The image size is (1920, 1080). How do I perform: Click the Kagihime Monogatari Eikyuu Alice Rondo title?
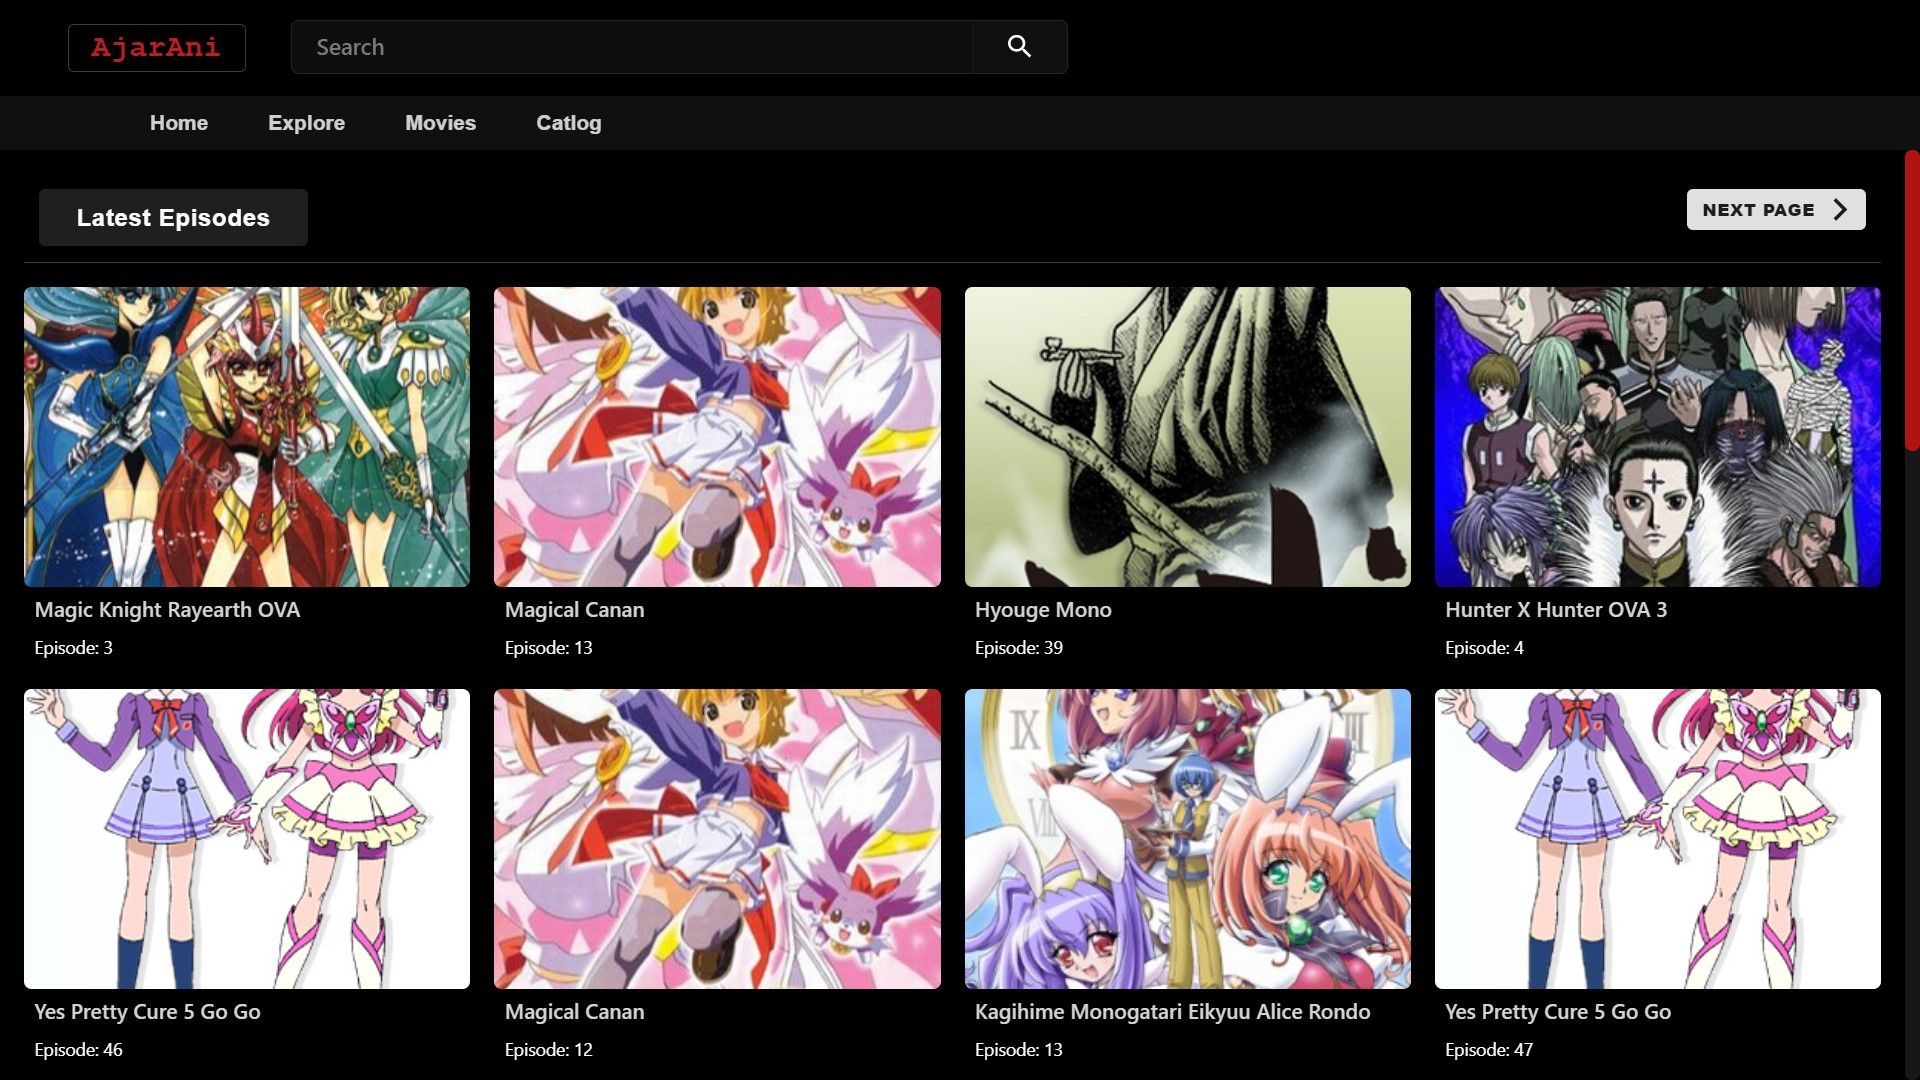pos(1172,1012)
